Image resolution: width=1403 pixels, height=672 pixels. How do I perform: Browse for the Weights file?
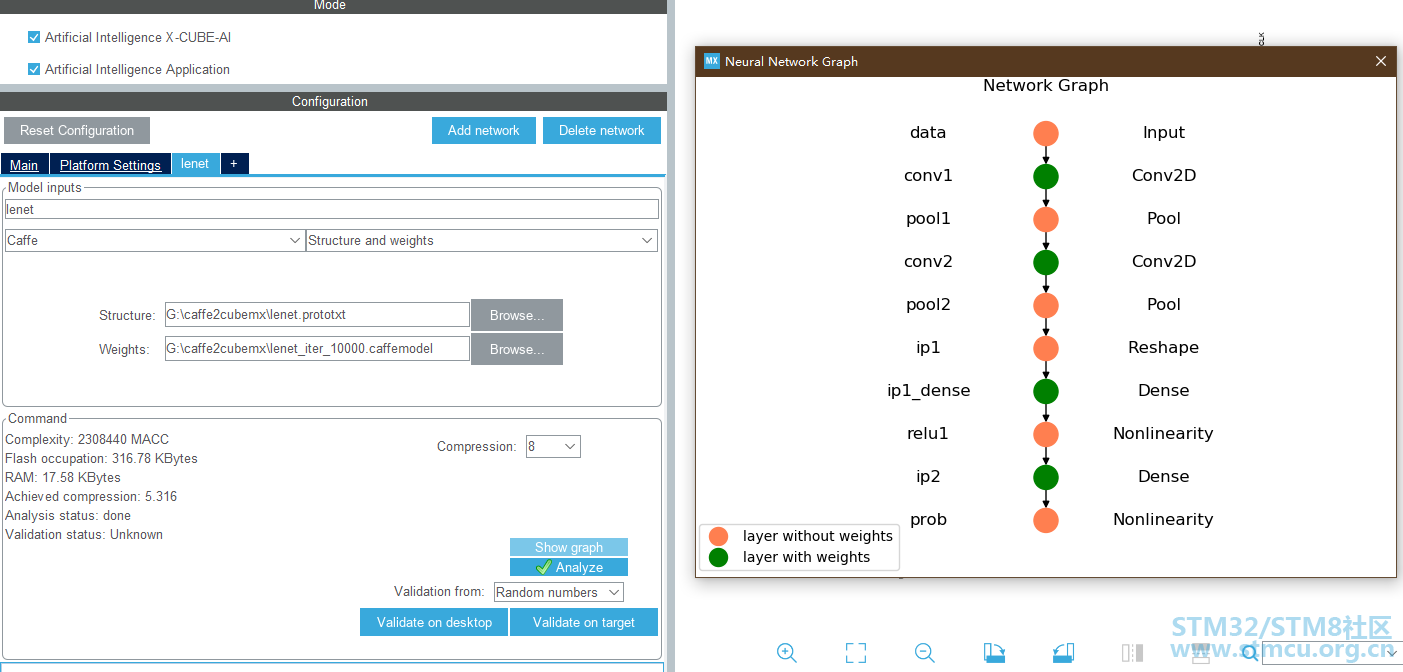pyautogui.click(x=517, y=349)
